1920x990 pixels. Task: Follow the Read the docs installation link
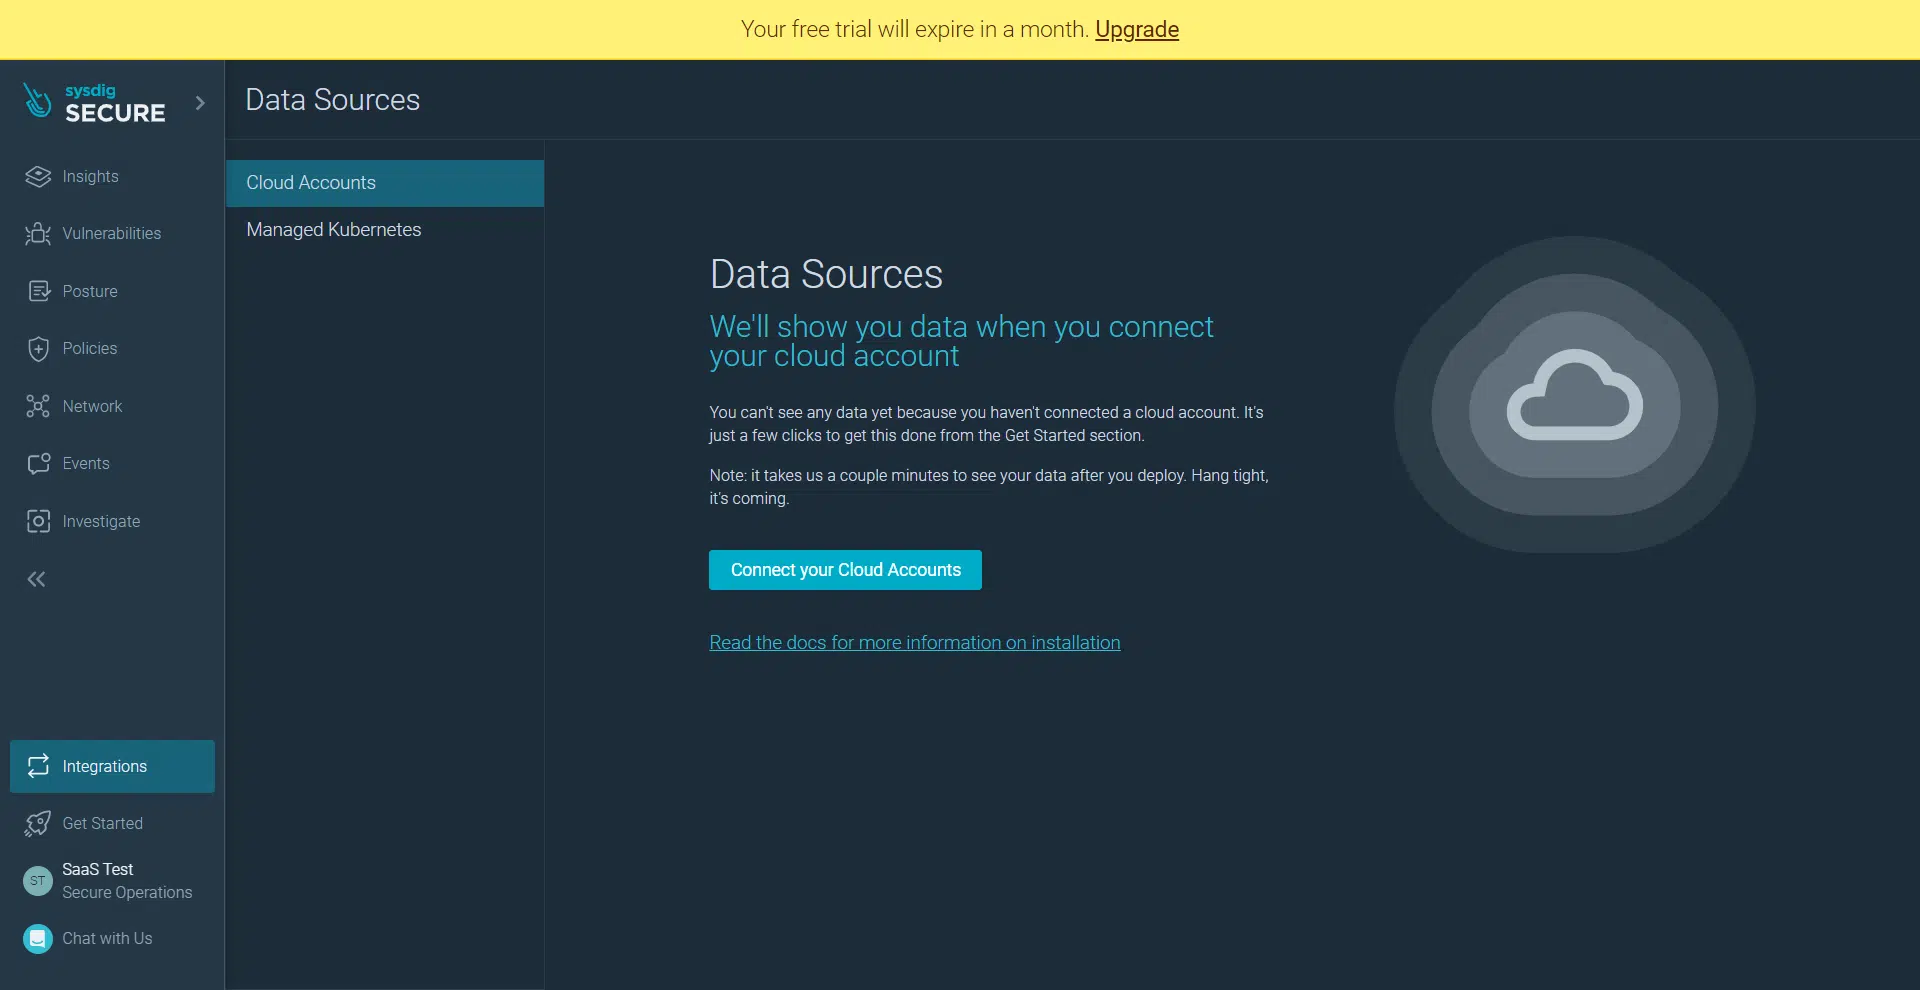(x=914, y=643)
